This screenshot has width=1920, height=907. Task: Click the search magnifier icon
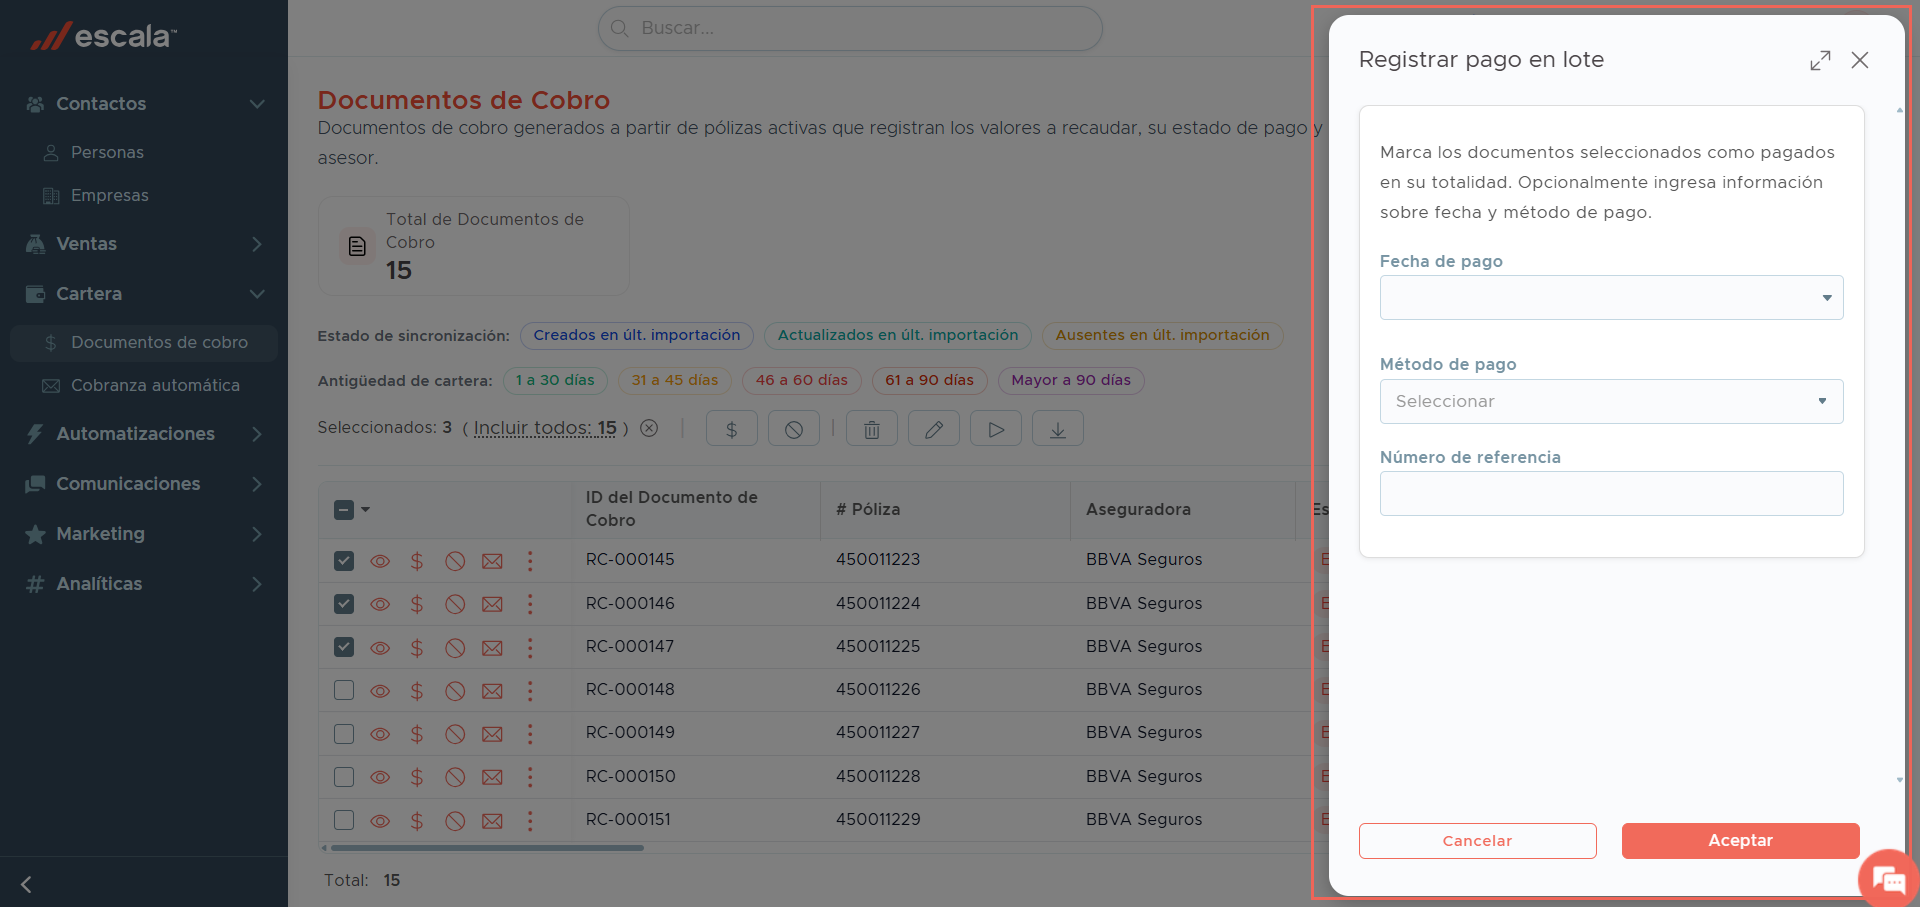(620, 28)
